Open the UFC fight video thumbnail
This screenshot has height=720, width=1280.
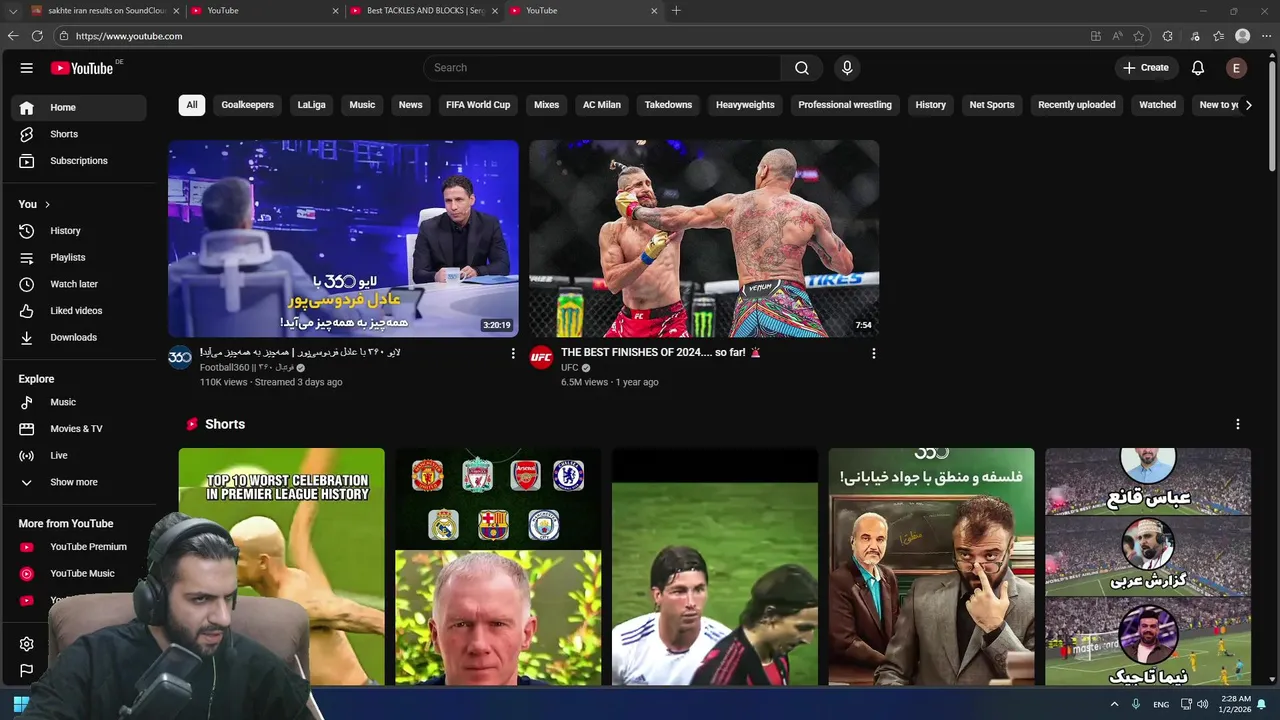coord(704,238)
